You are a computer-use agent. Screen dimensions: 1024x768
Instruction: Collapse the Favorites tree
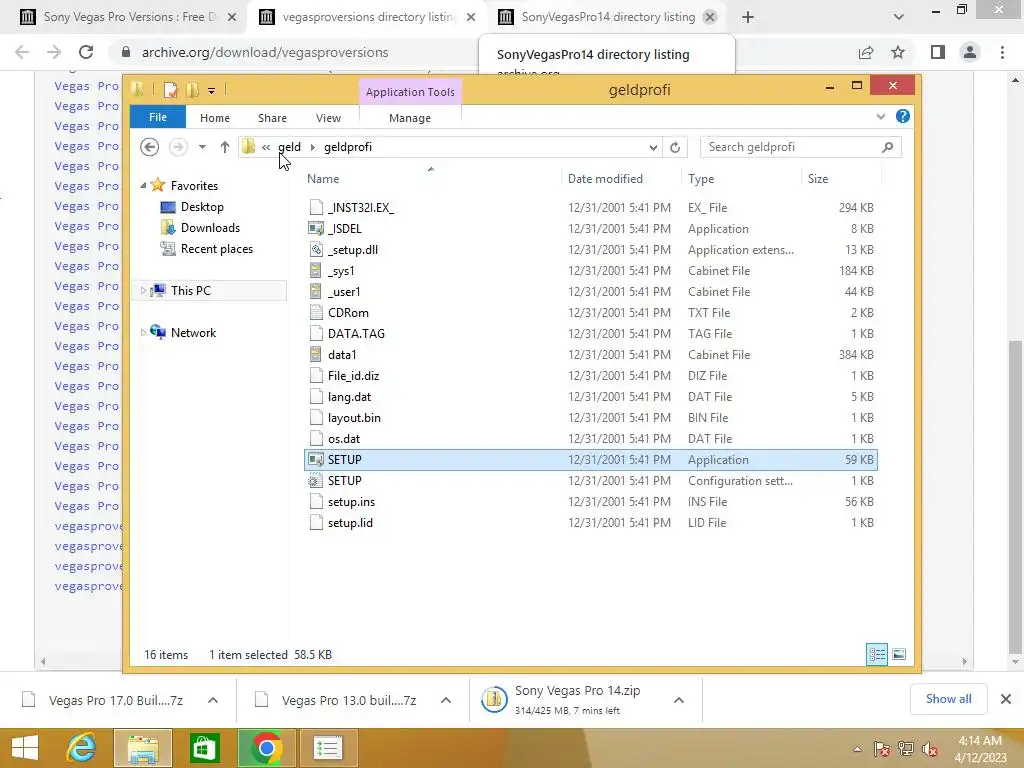[x=143, y=185]
